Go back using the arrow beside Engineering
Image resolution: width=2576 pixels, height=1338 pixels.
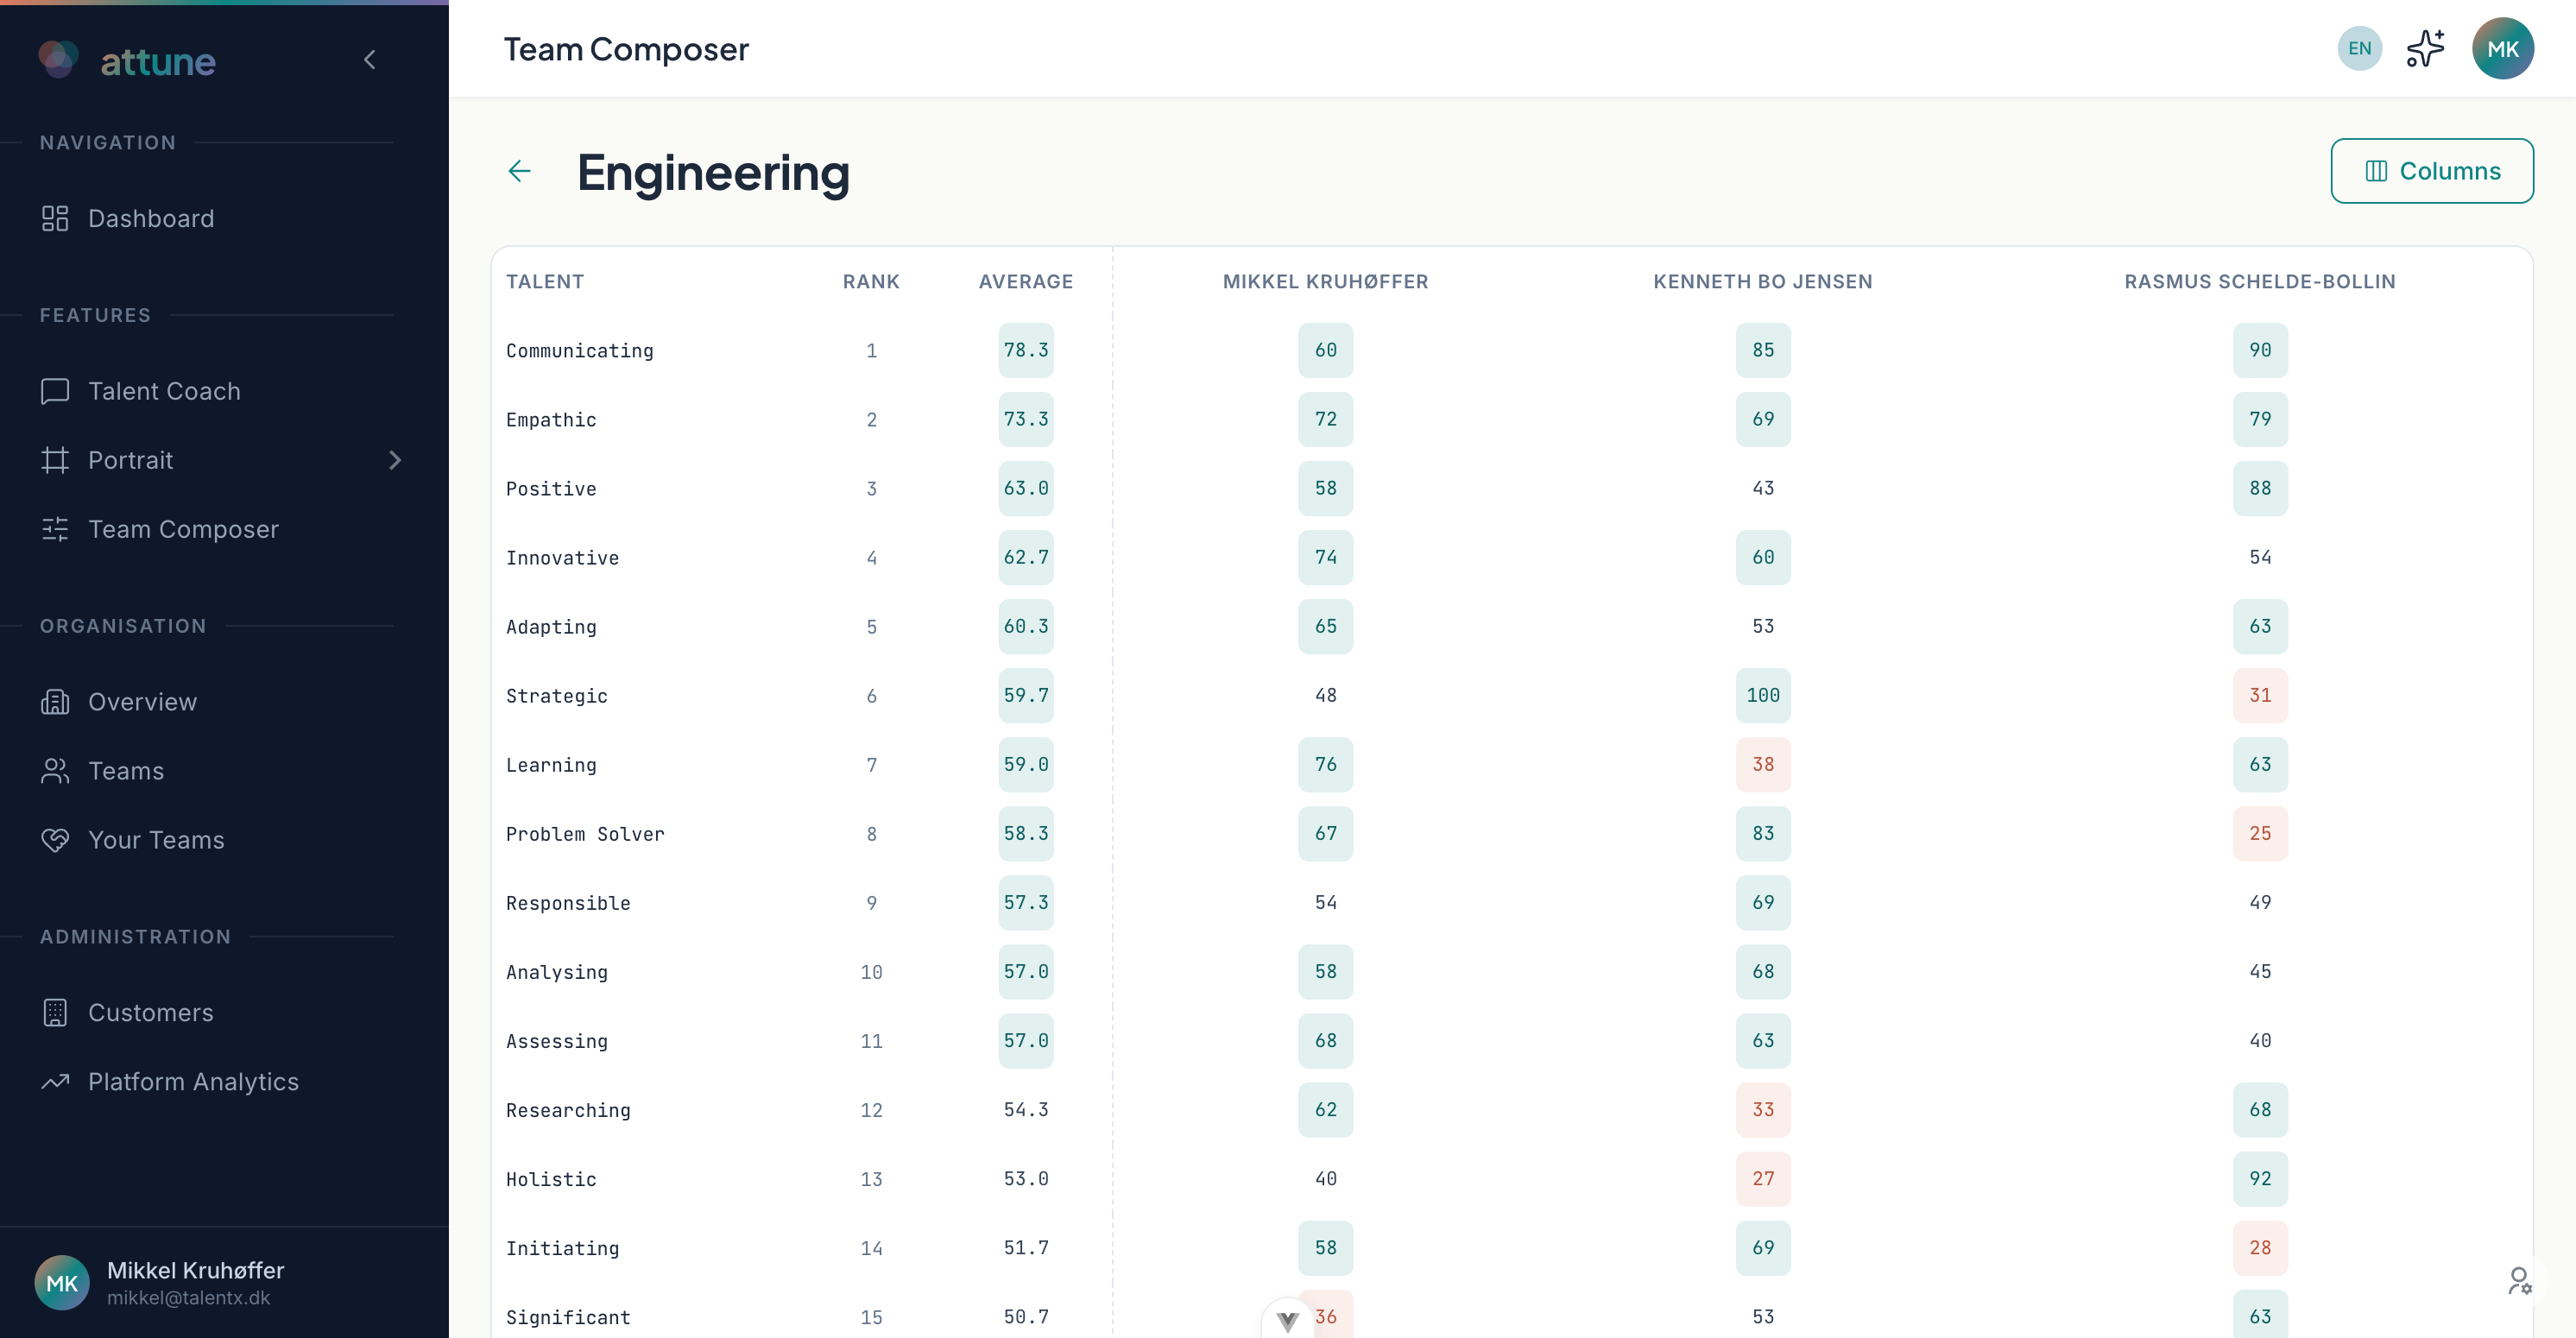point(520,171)
